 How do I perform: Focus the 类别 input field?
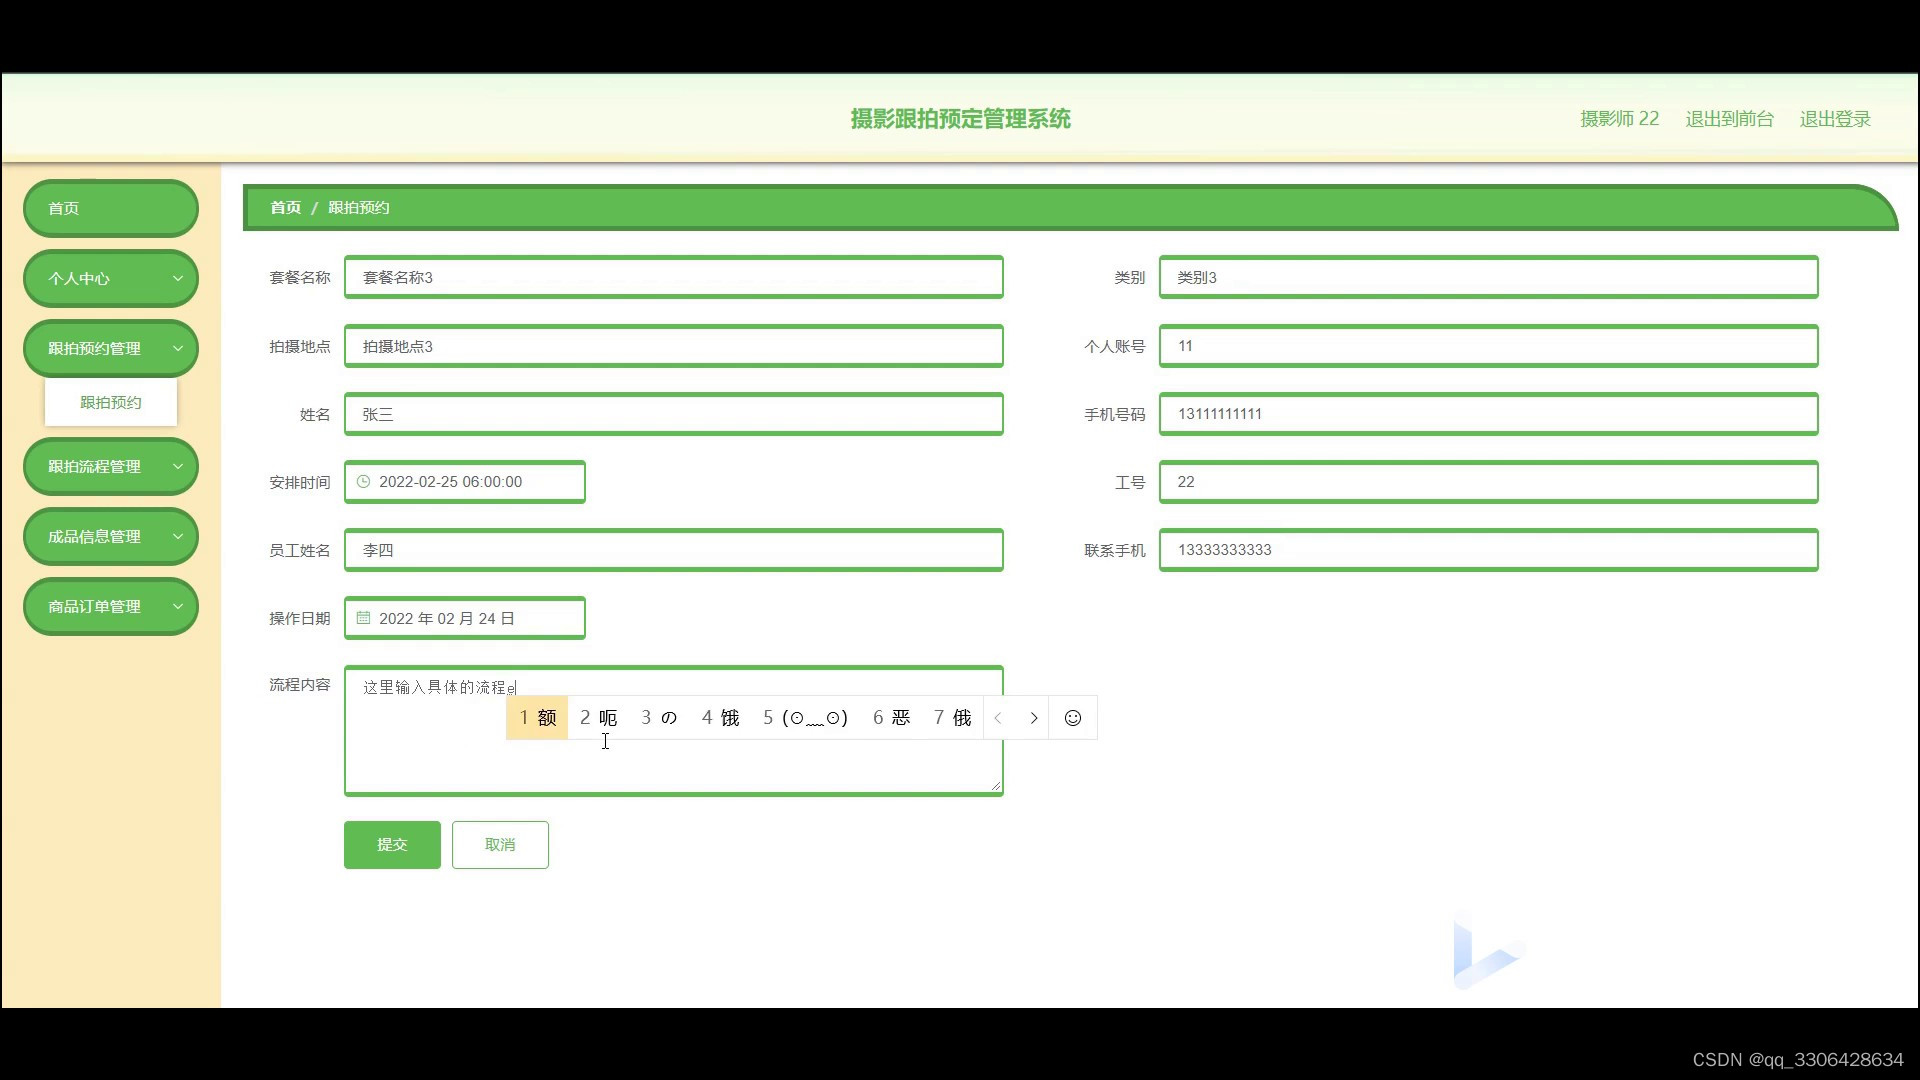click(1488, 277)
